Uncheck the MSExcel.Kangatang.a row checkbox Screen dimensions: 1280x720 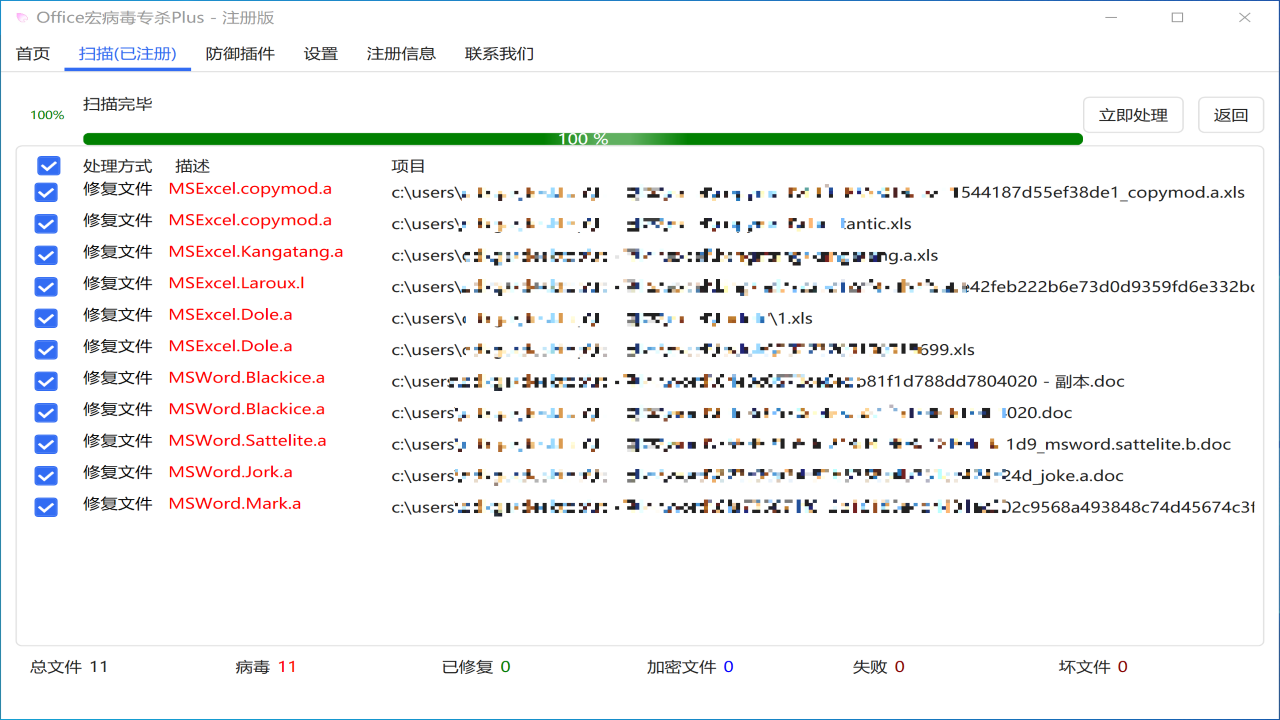click(x=46, y=255)
